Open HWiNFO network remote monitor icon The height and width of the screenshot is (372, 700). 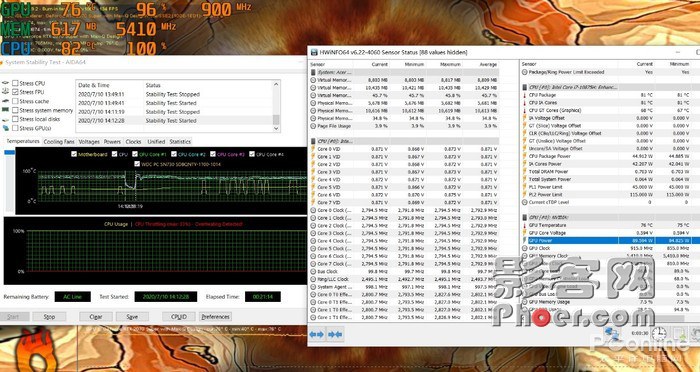612,333
